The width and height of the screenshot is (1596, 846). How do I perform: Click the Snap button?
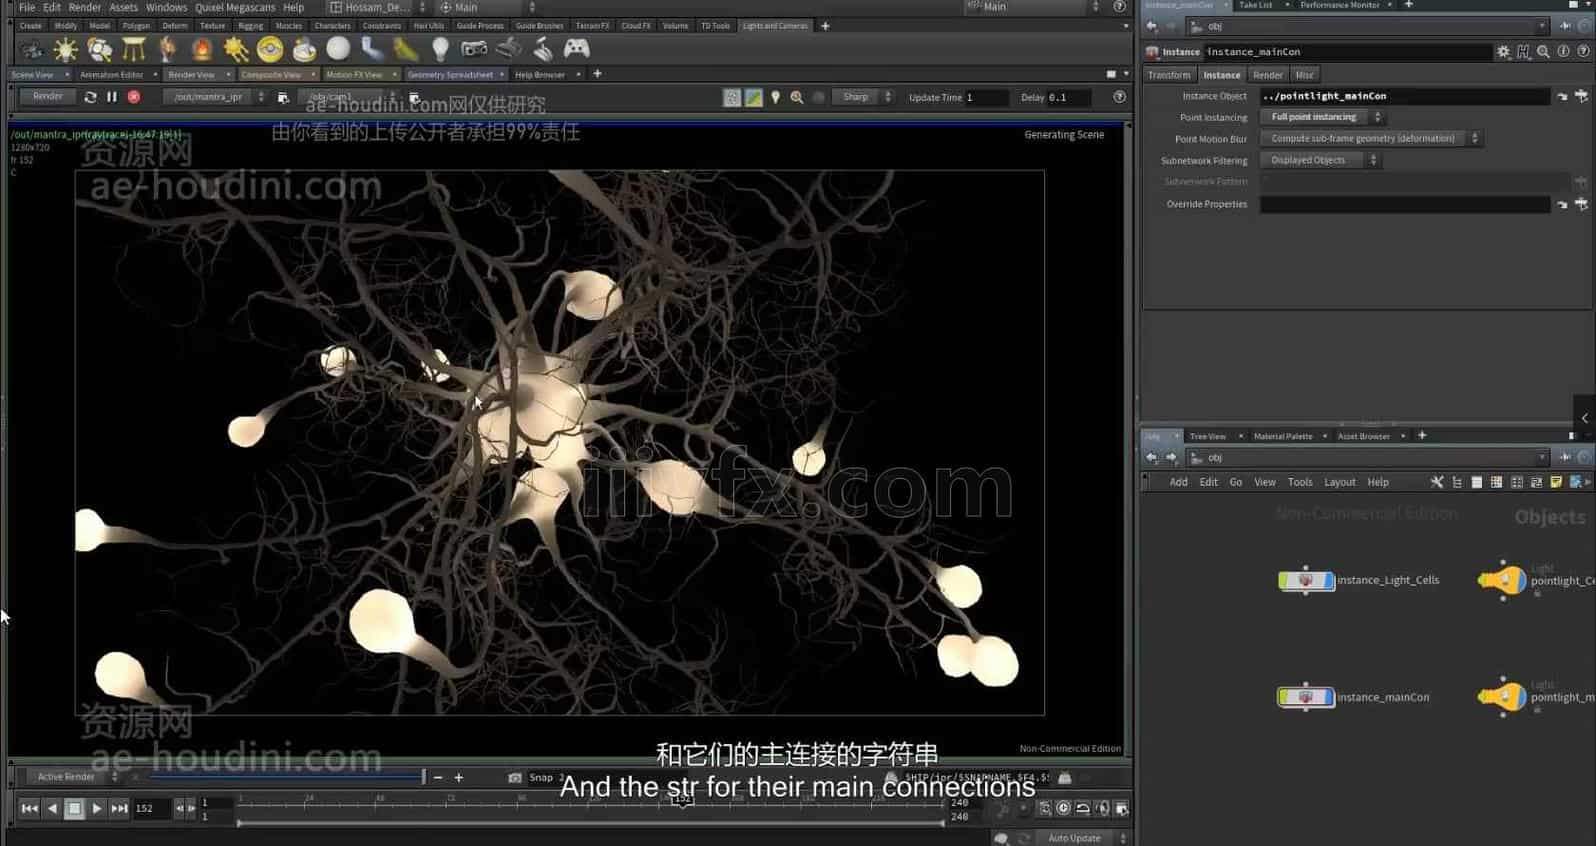tap(541, 777)
